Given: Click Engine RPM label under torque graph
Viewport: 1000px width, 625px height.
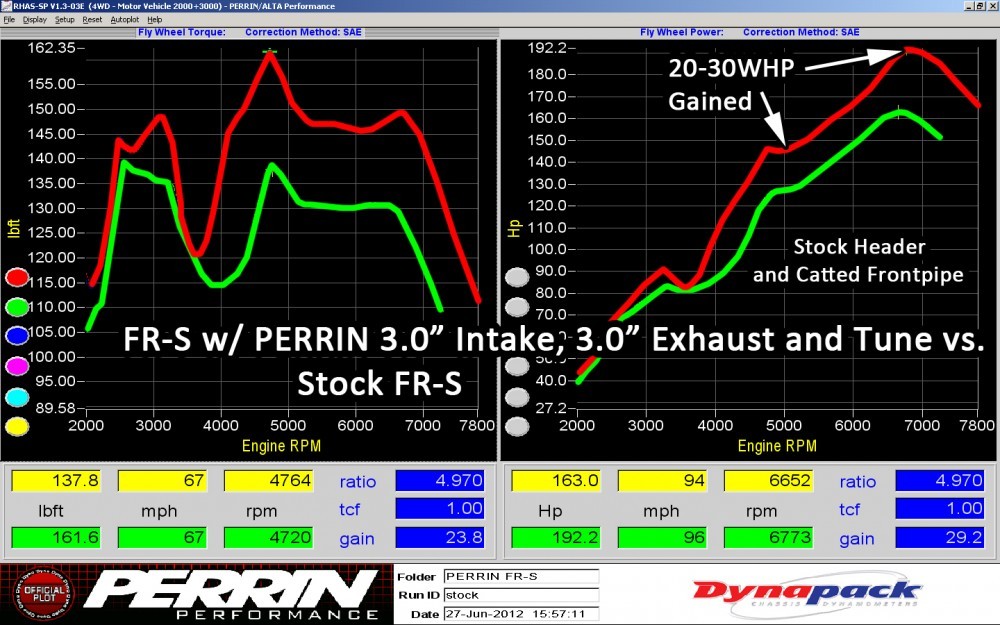Looking at the screenshot, I should point(281,446).
